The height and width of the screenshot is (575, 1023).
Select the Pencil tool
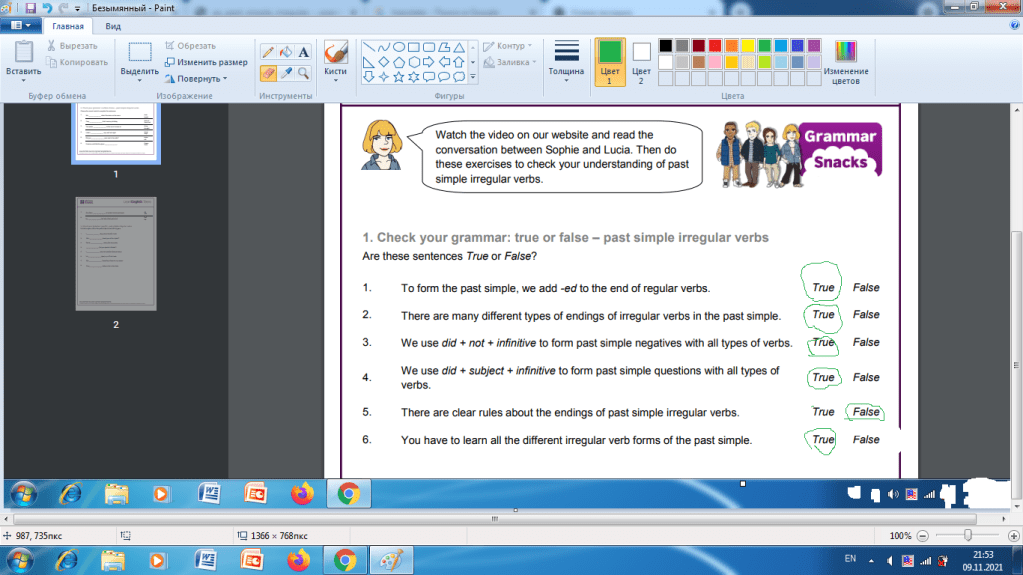point(268,51)
